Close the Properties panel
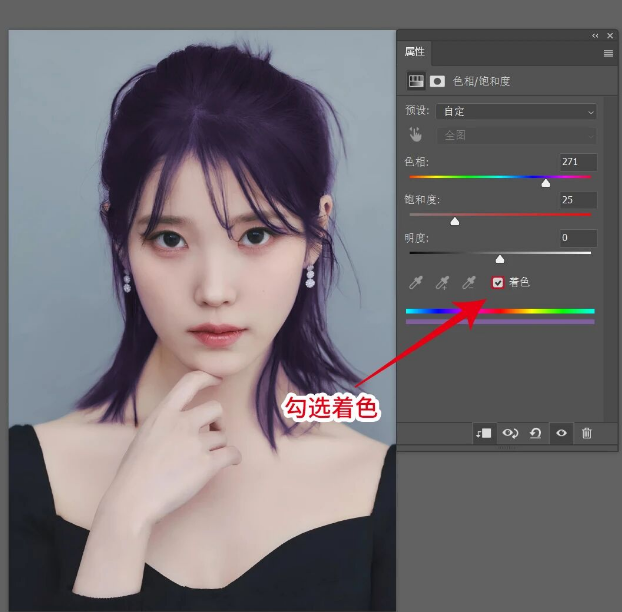The height and width of the screenshot is (612, 622). (610, 36)
